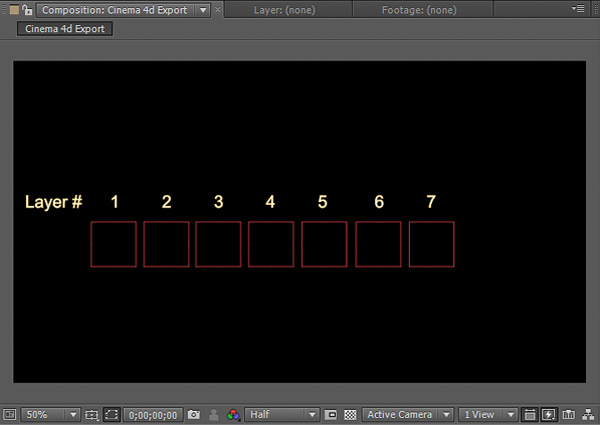Screen dimensions: 600x425
Task: Select the red square under number 3
Action: point(218,244)
